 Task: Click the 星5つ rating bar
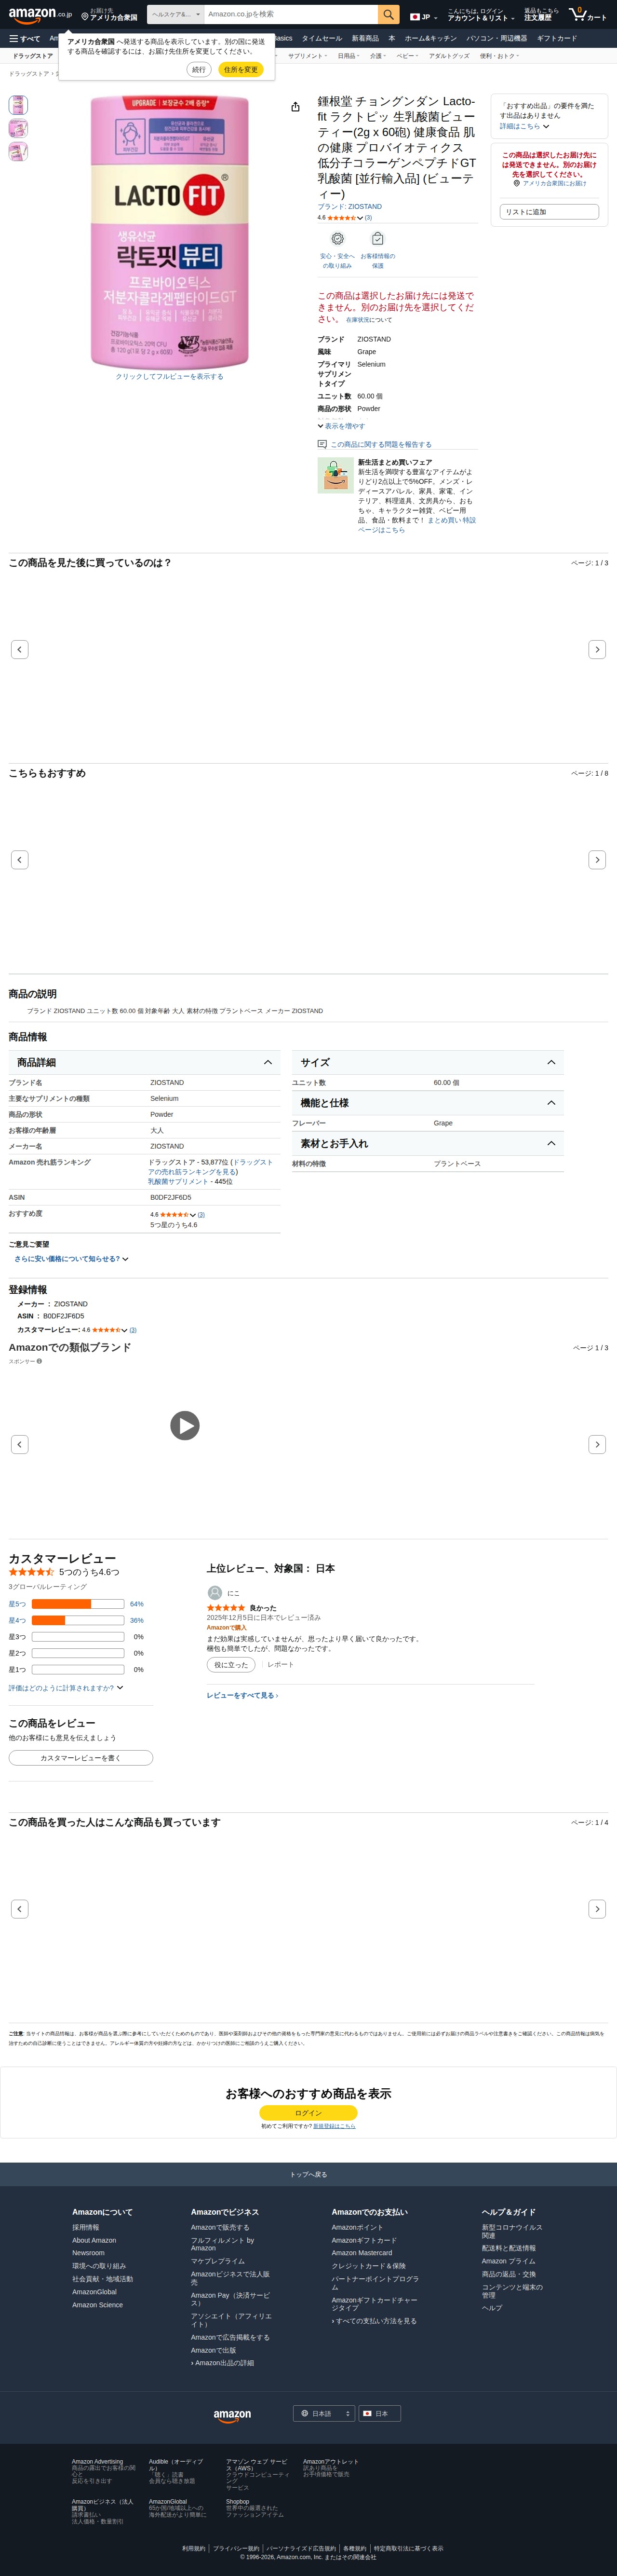[x=77, y=1604]
